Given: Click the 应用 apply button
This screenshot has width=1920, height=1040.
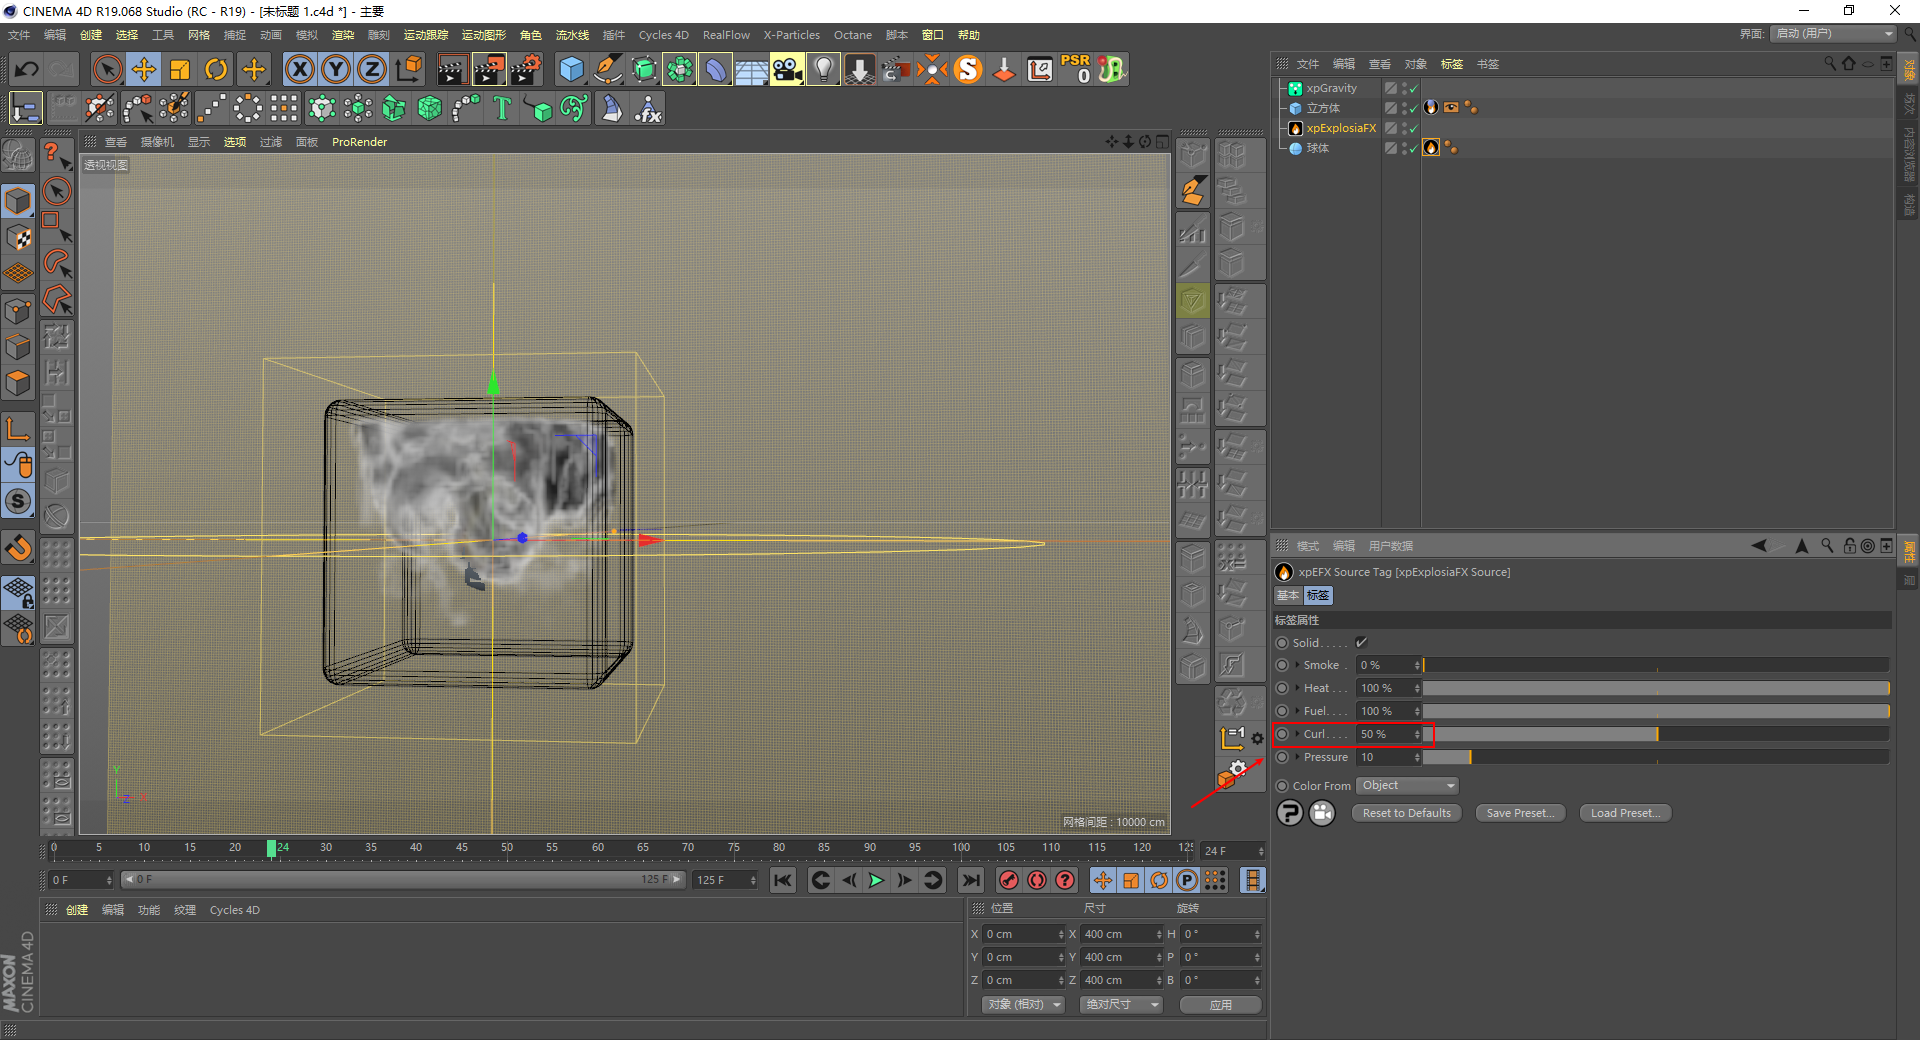Looking at the screenshot, I should 1221,1005.
